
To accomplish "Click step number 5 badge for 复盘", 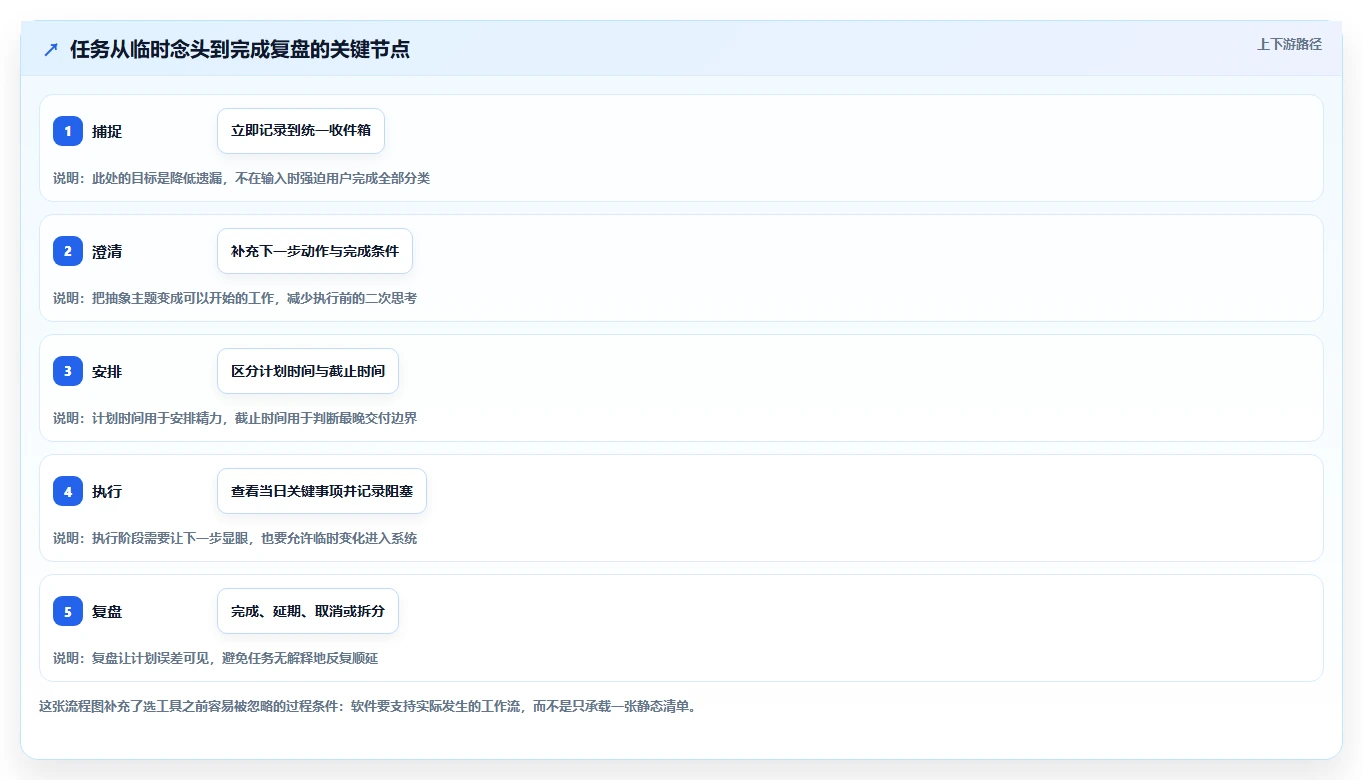I will point(68,611).
